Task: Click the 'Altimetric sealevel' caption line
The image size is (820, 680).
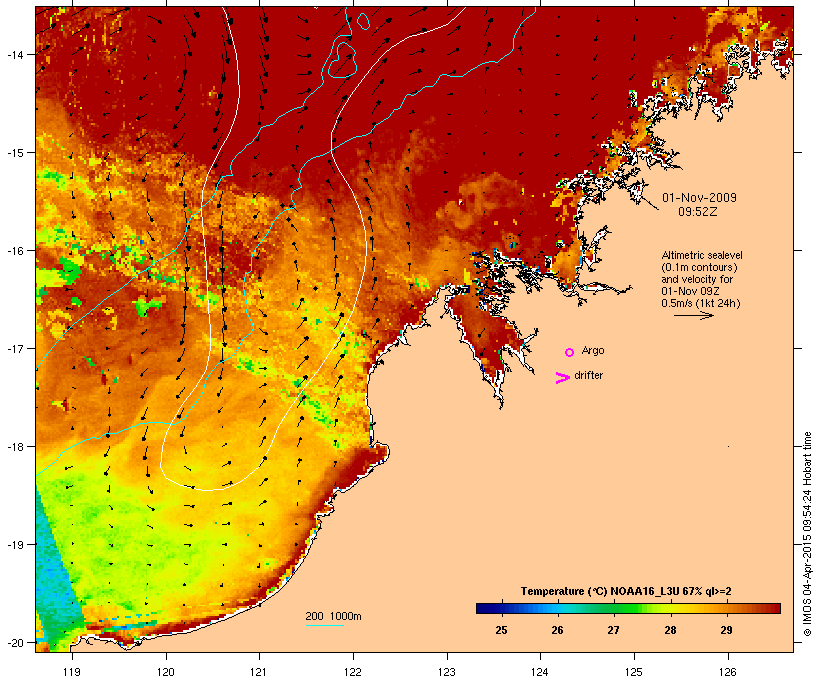Action: (x=702, y=255)
